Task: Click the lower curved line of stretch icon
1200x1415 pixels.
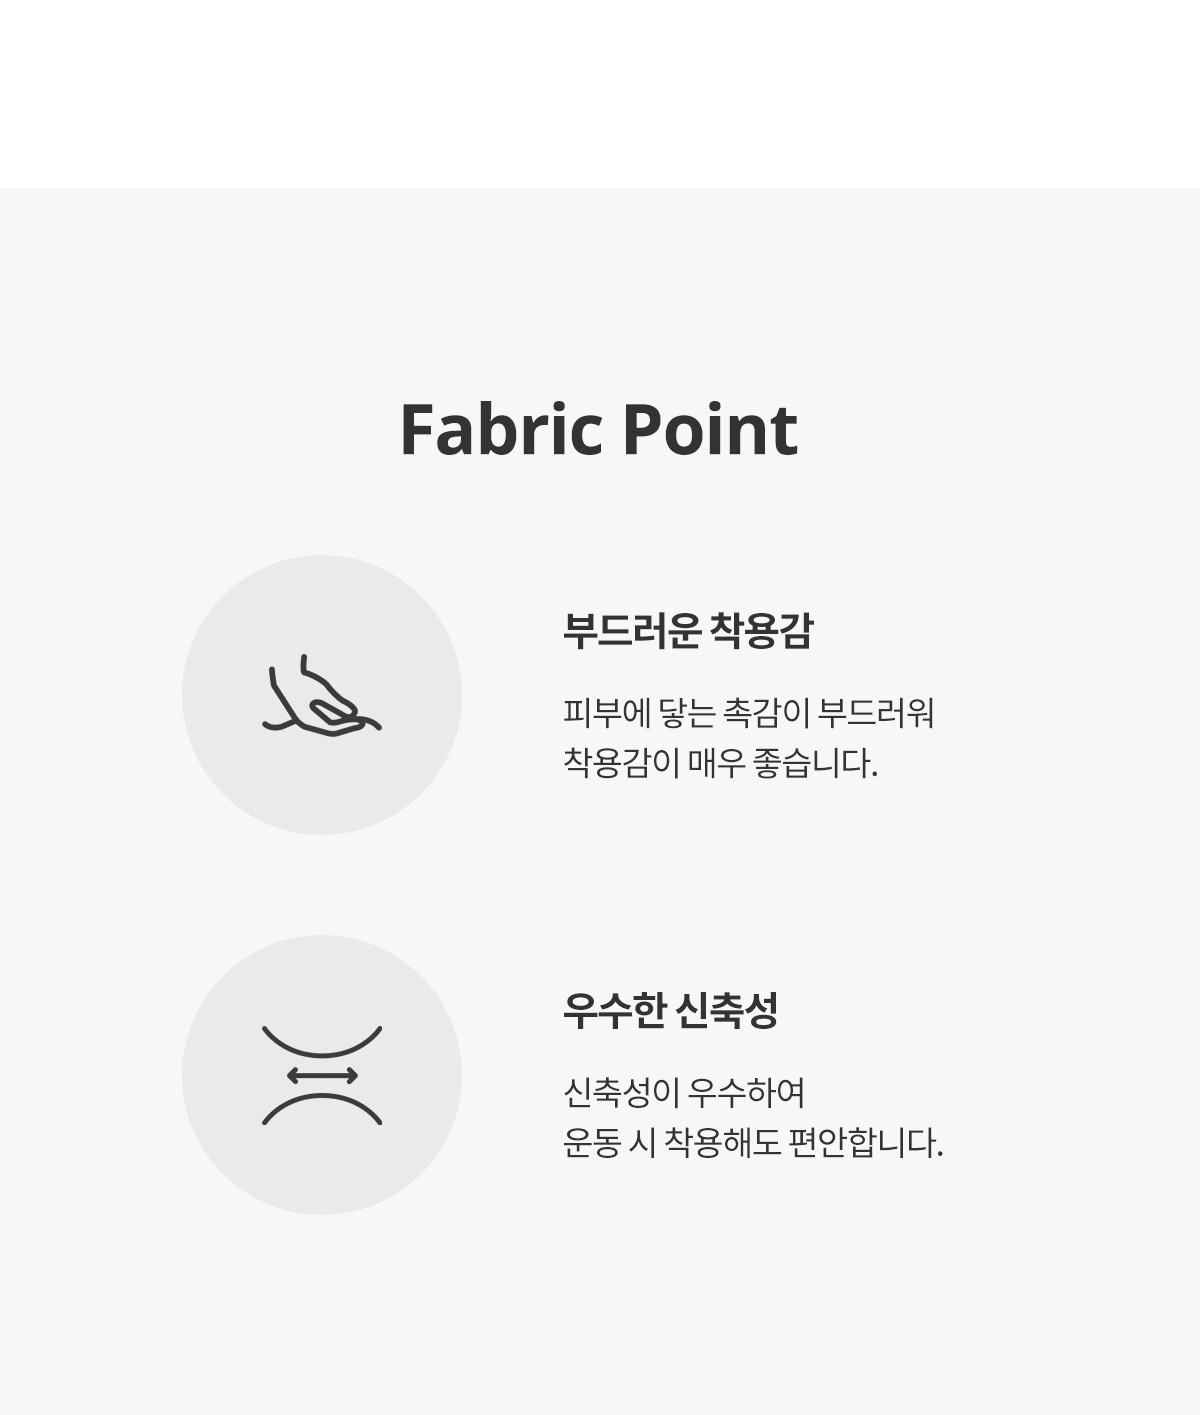Action: tap(322, 1109)
